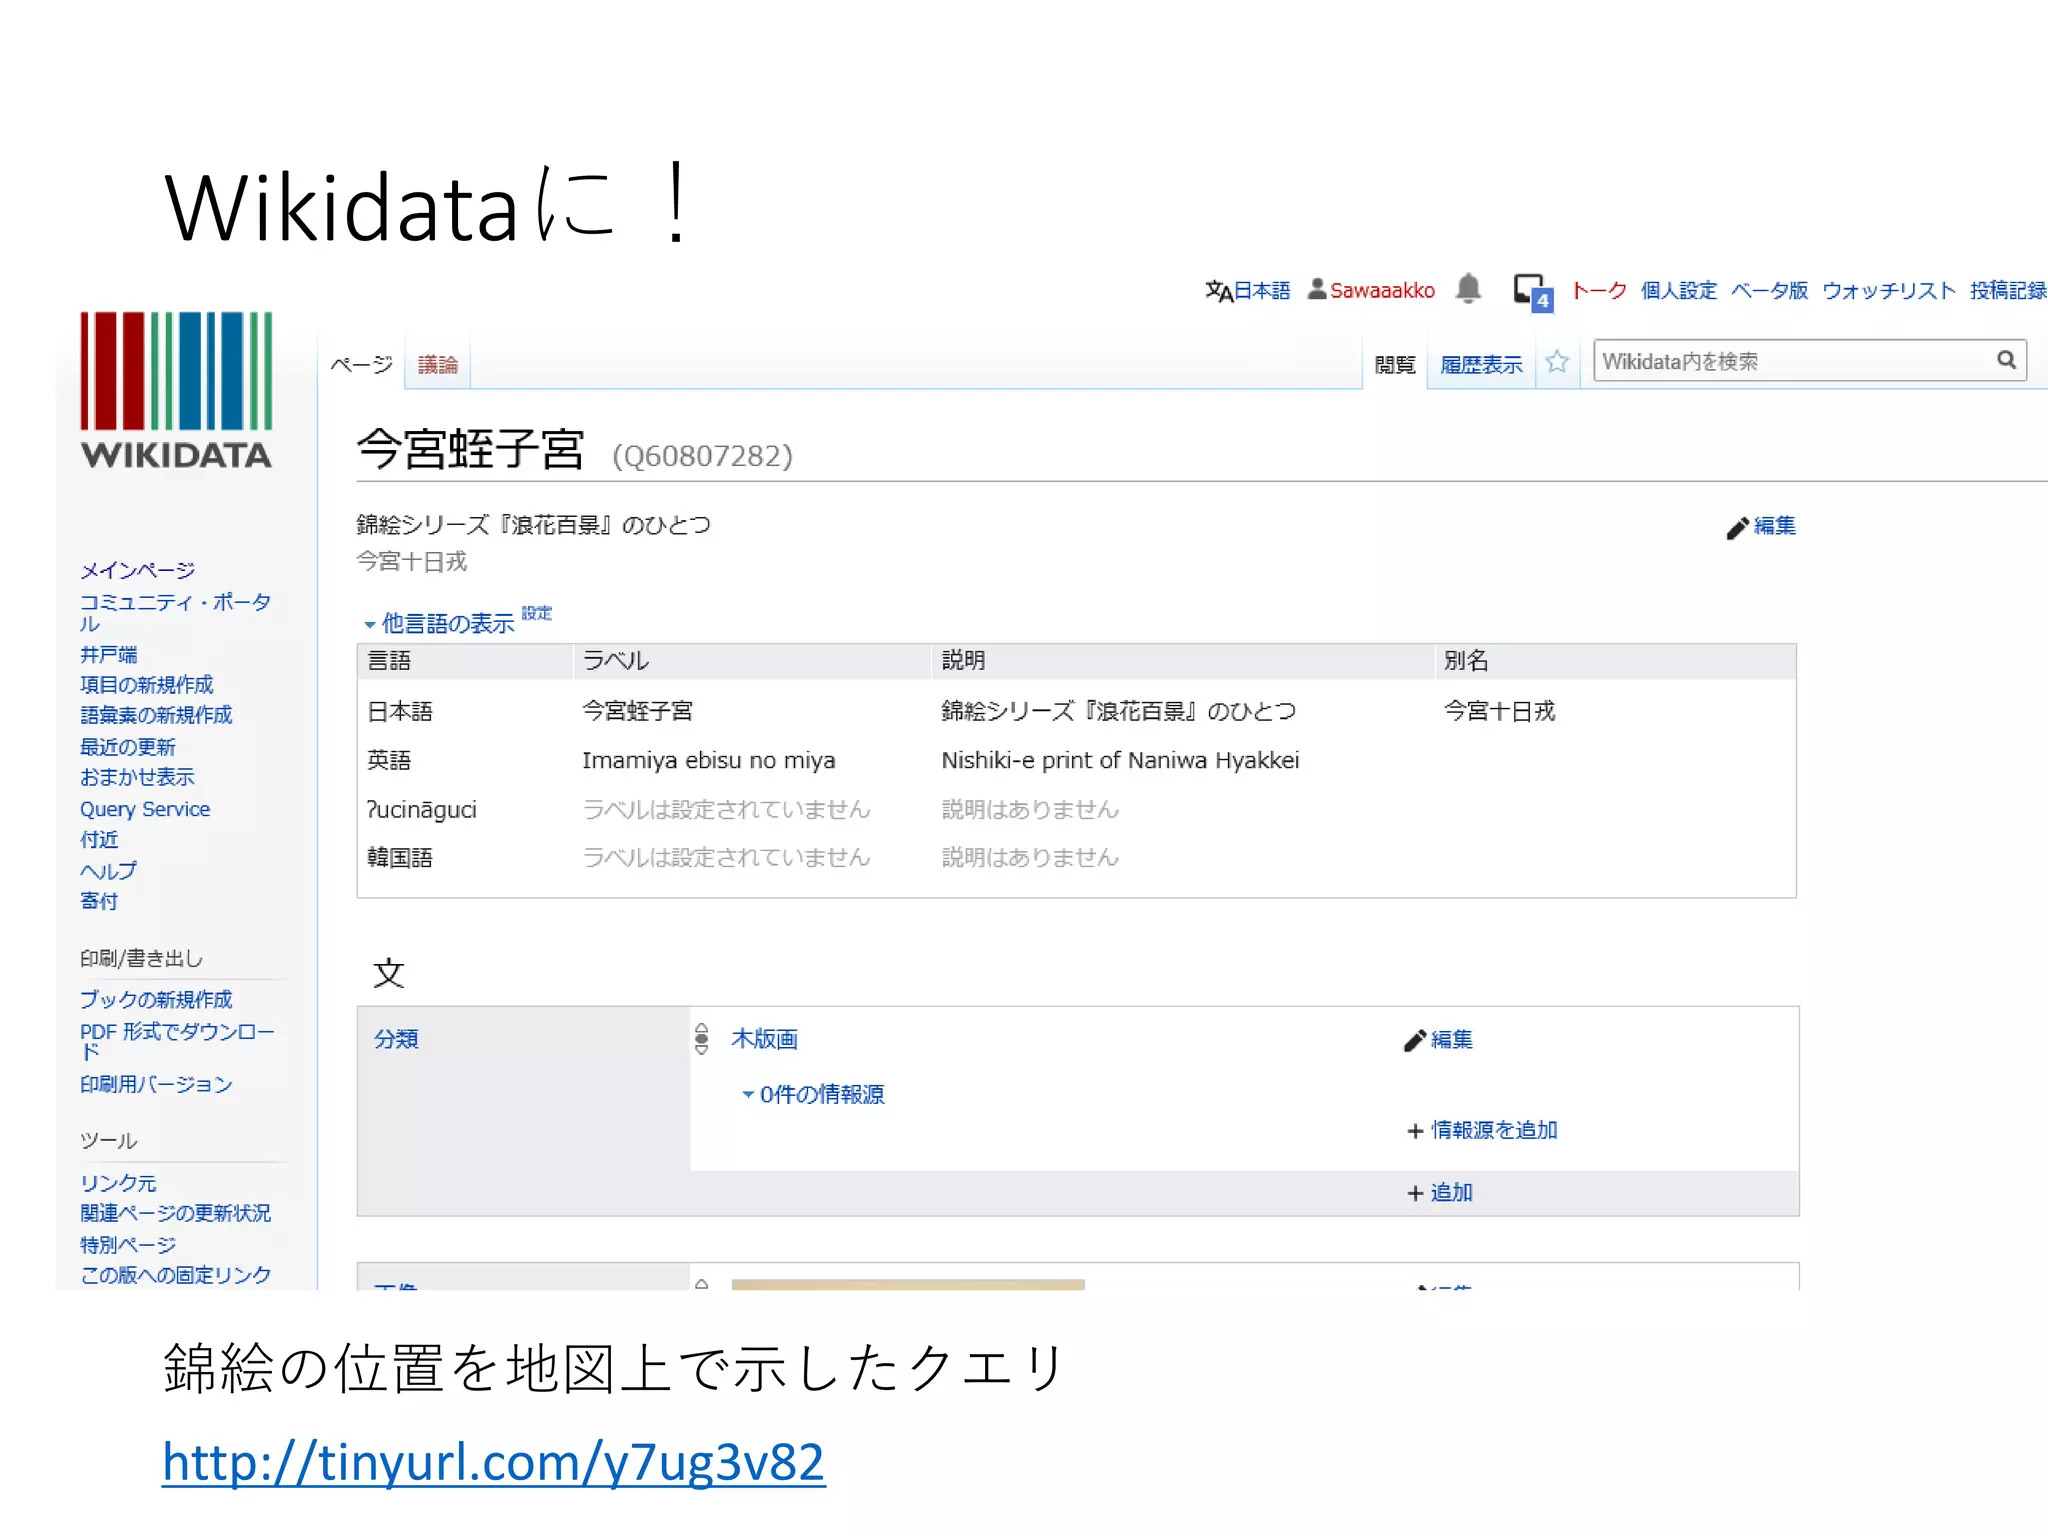Click the user icon link Sawaaakko
The width and height of the screenshot is (2048, 1536).
click(x=1371, y=290)
